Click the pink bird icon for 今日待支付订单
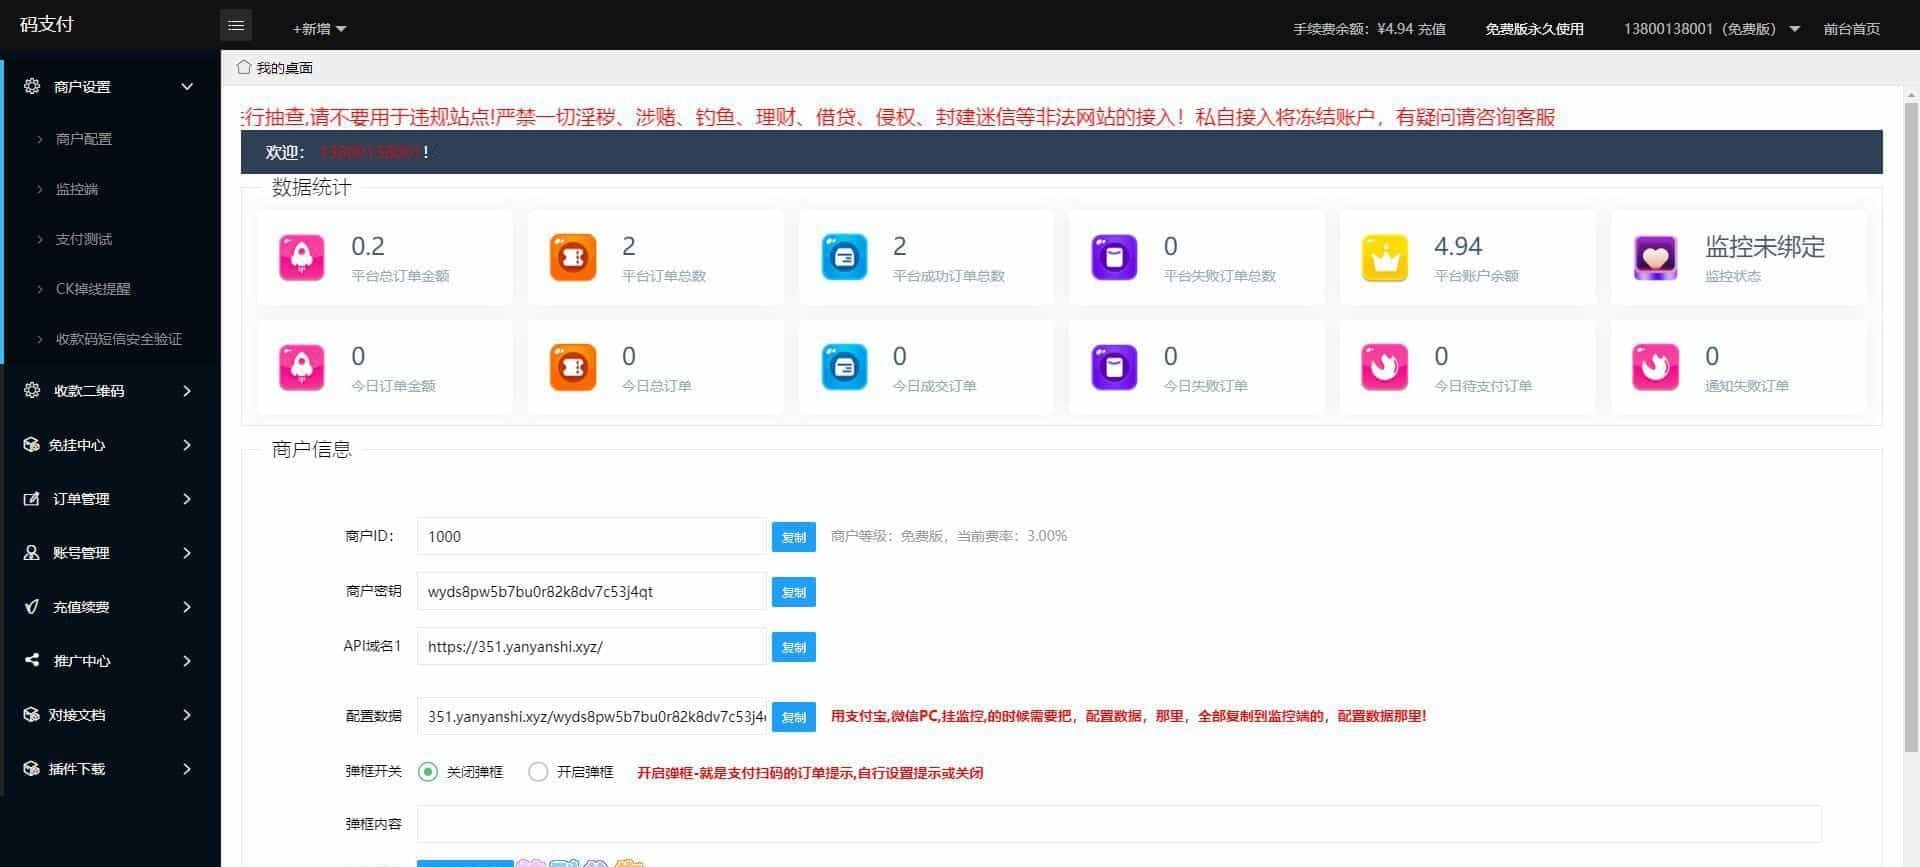The width and height of the screenshot is (1920, 867). [1385, 367]
